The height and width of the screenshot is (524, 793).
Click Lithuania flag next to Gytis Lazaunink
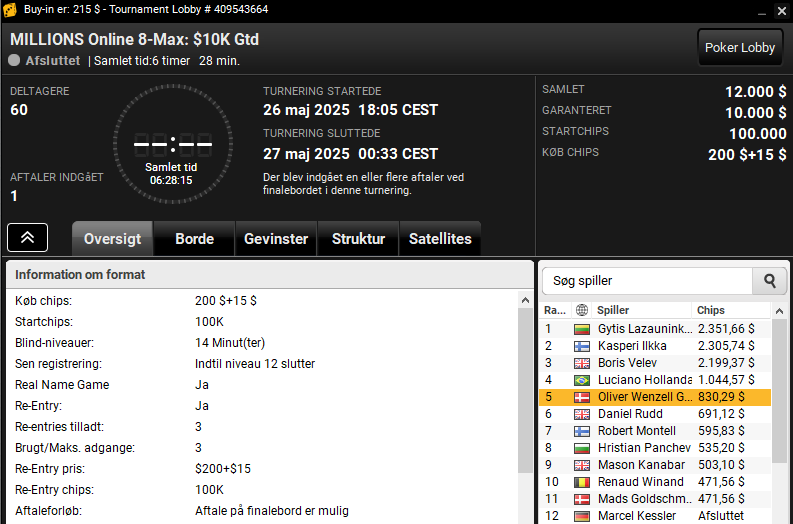tap(582, 329)
